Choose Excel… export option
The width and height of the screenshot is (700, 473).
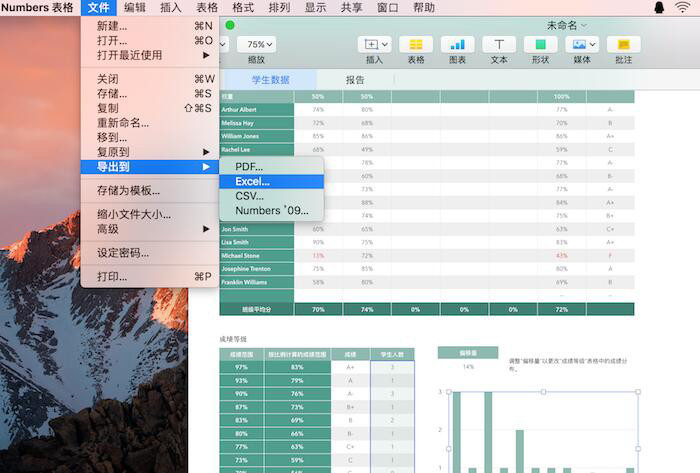tap(271, 182)
